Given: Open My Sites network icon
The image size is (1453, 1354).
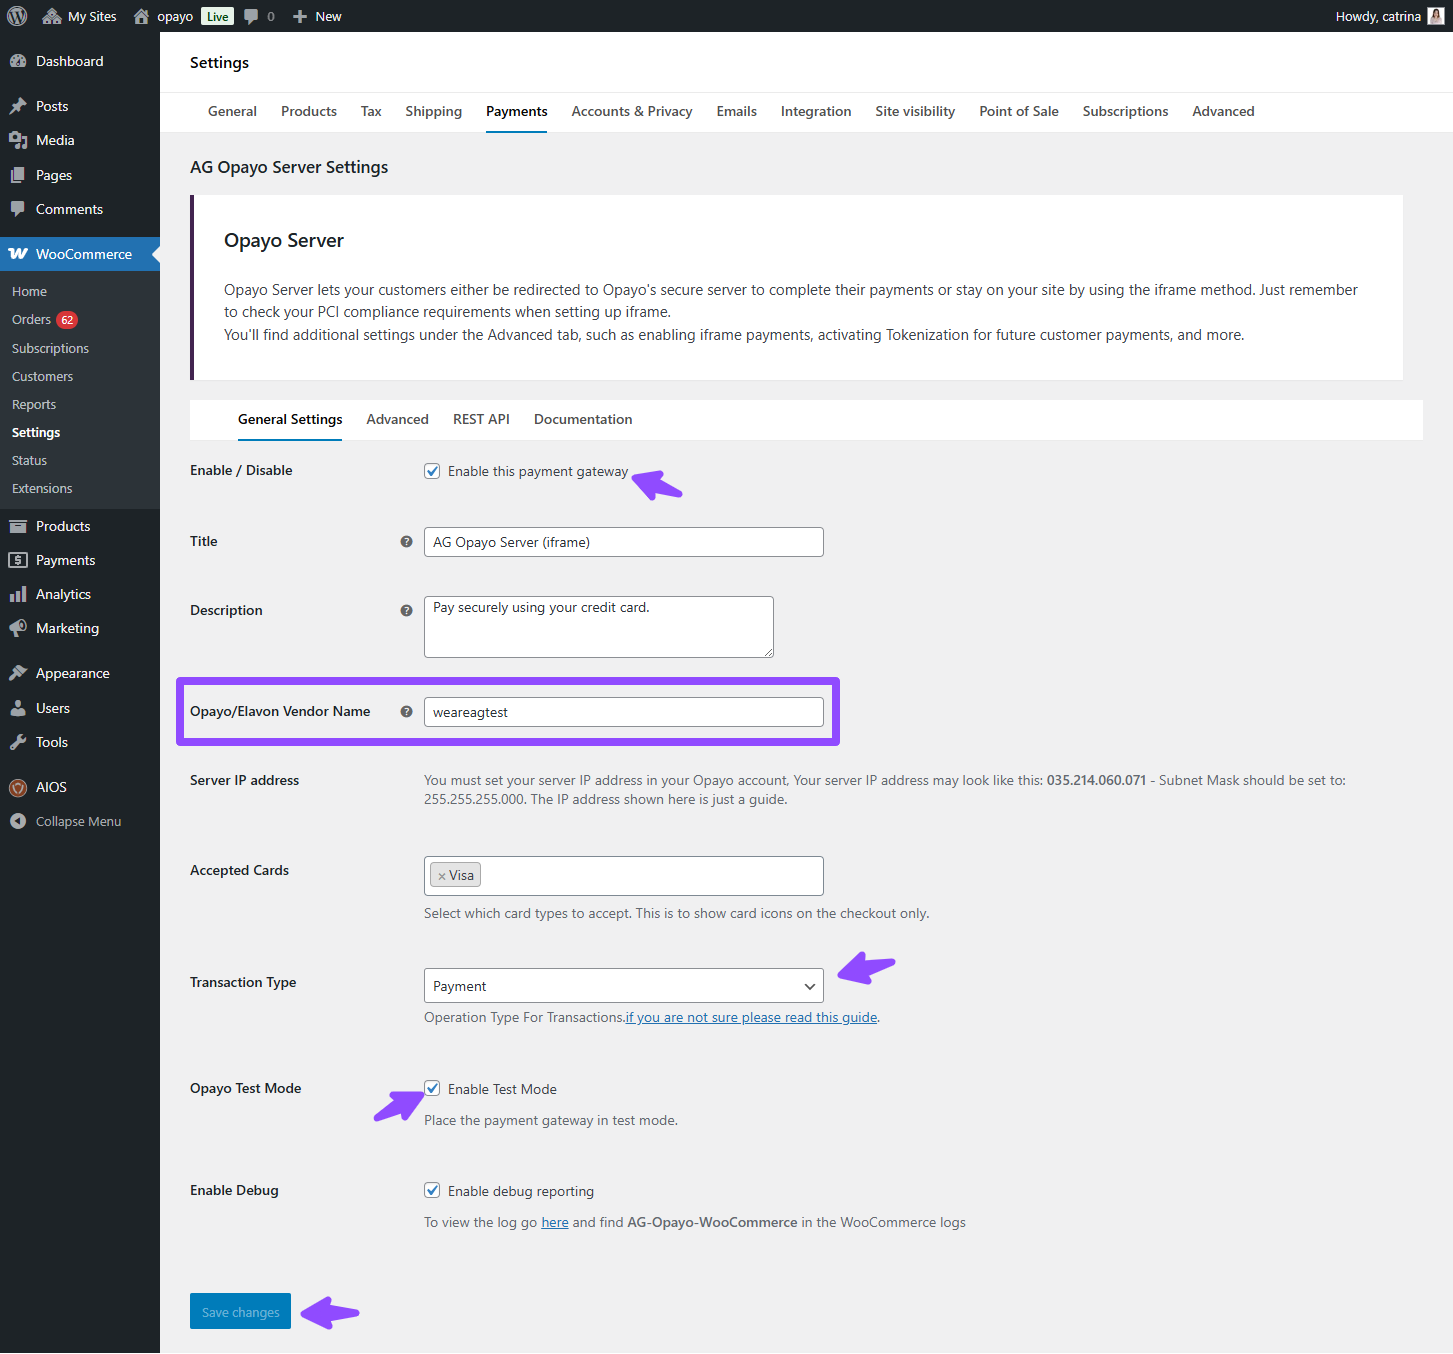Looking at the screenshot, I should point(52,16).
